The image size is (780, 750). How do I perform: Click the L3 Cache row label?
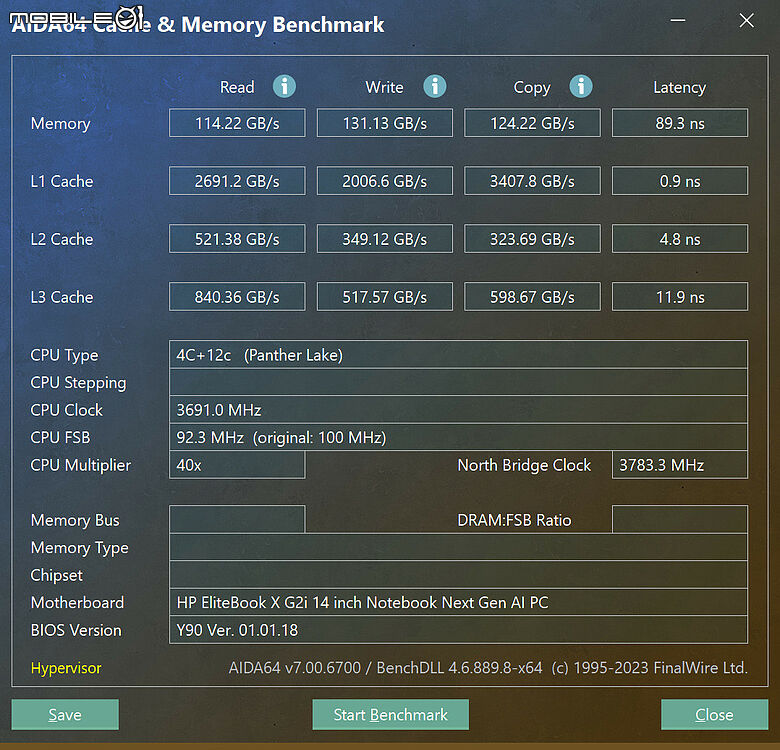pos(62,297)
